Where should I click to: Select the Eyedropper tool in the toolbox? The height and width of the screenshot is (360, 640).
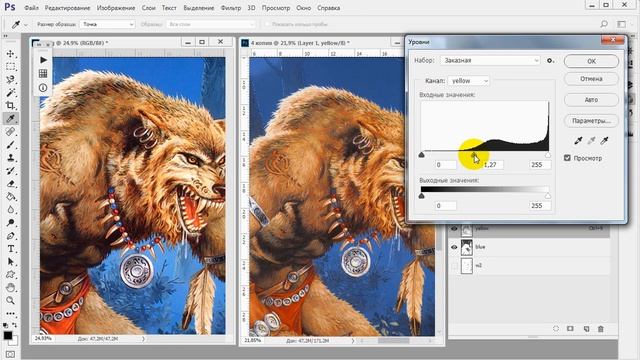(11, 118)
